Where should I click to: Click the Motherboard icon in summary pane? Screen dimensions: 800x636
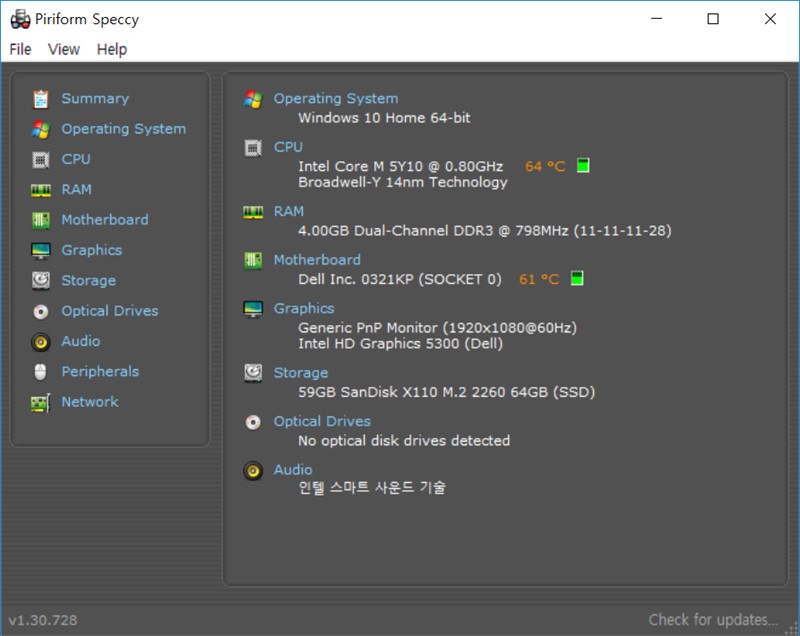(x=253, y=261)
